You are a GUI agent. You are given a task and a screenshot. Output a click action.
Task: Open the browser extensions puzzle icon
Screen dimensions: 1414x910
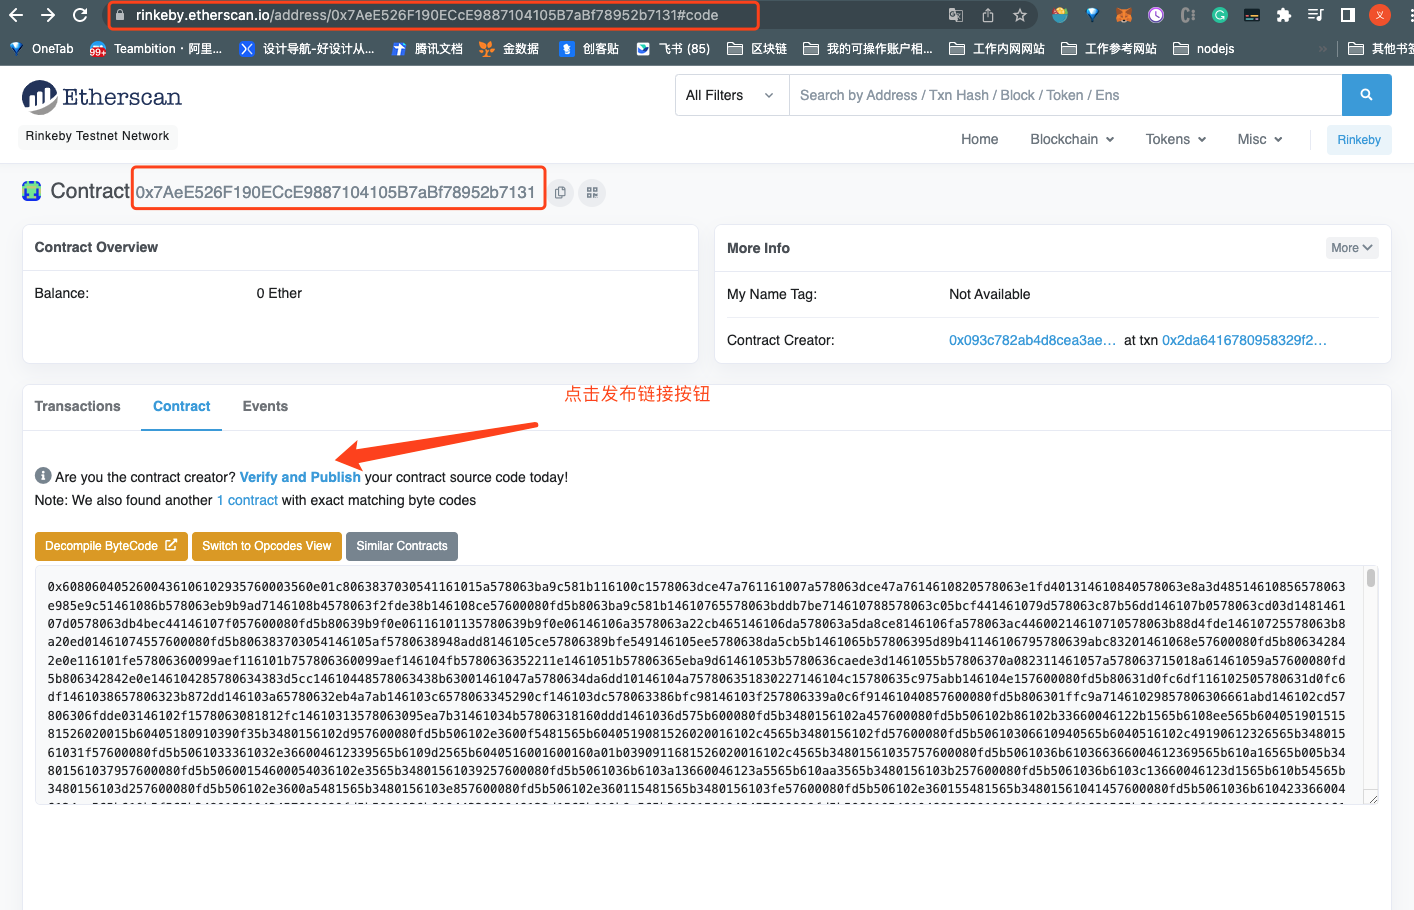(x=1285, y=15)
